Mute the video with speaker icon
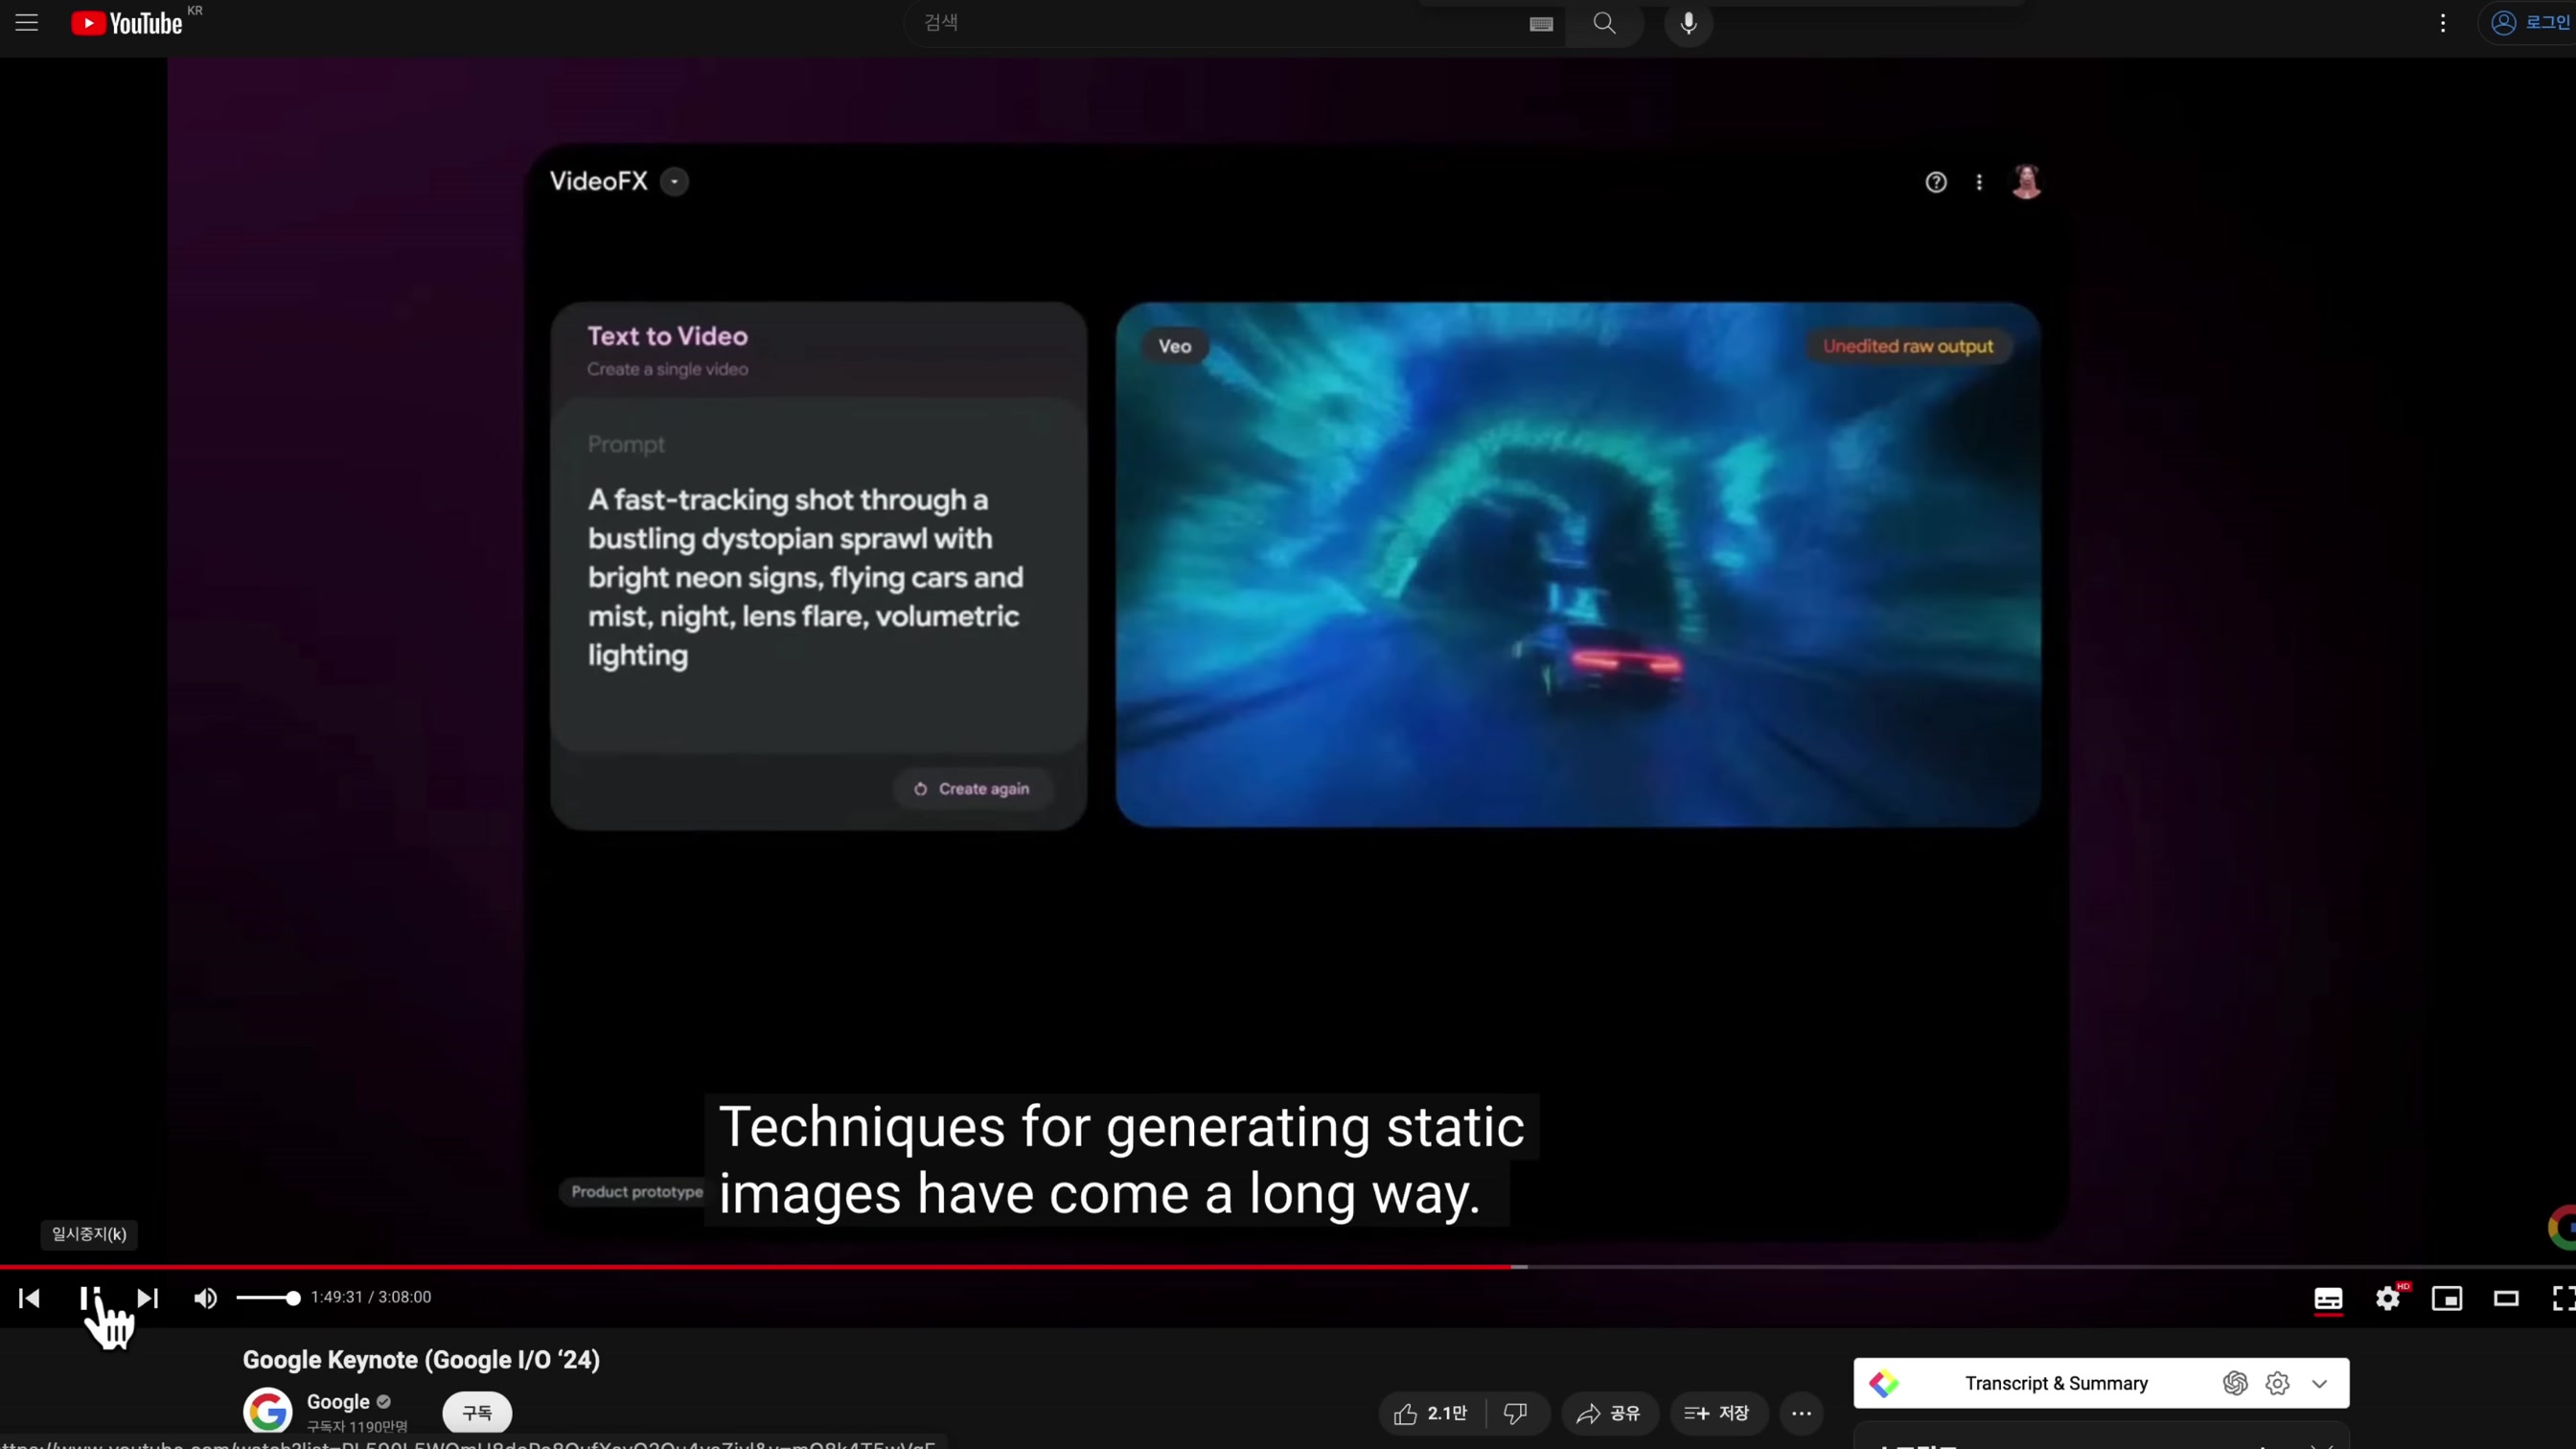This screenshot has width=2576, height=1449. click(205, 1298)
